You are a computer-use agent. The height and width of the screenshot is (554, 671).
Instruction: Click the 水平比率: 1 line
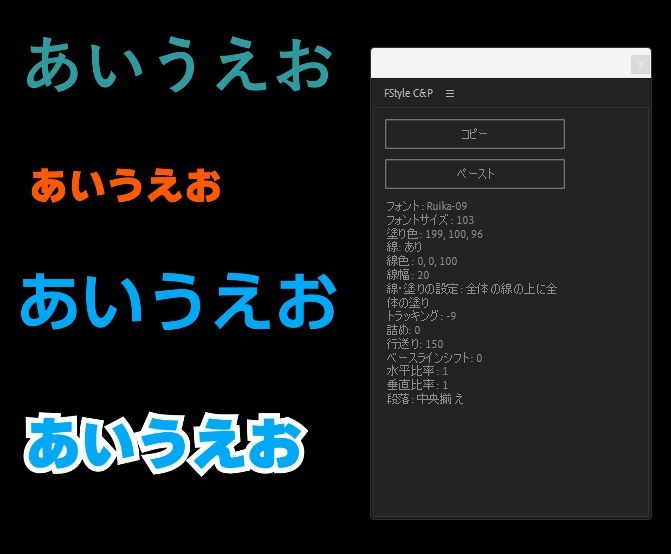(x=417, y=371)
